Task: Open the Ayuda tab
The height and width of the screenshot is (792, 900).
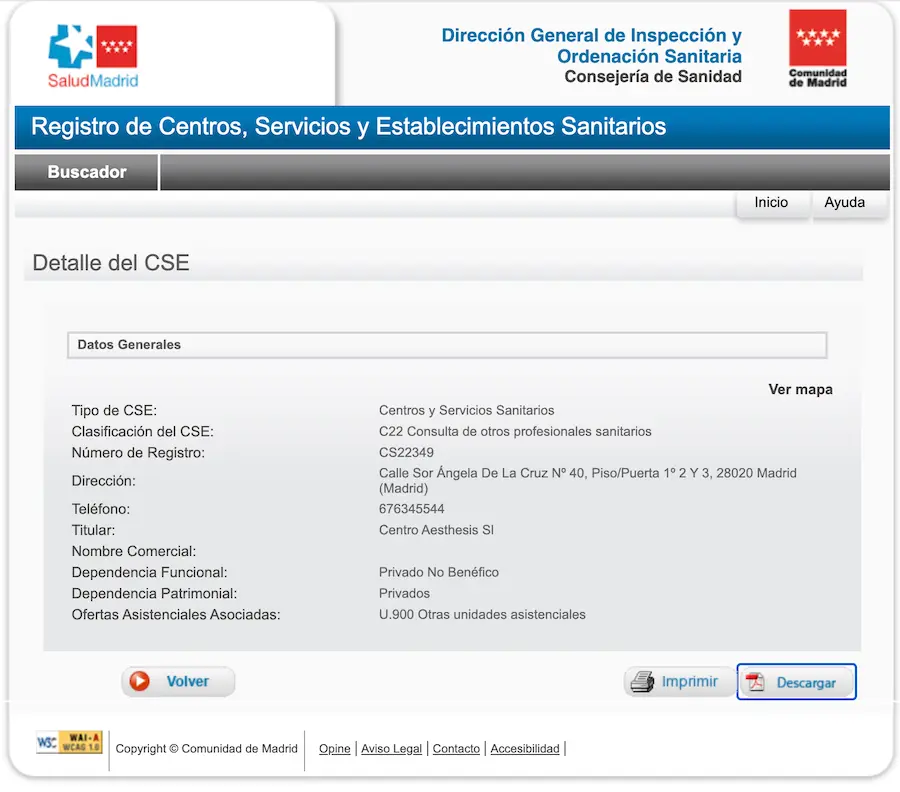Action: click(x=844, y=203)
